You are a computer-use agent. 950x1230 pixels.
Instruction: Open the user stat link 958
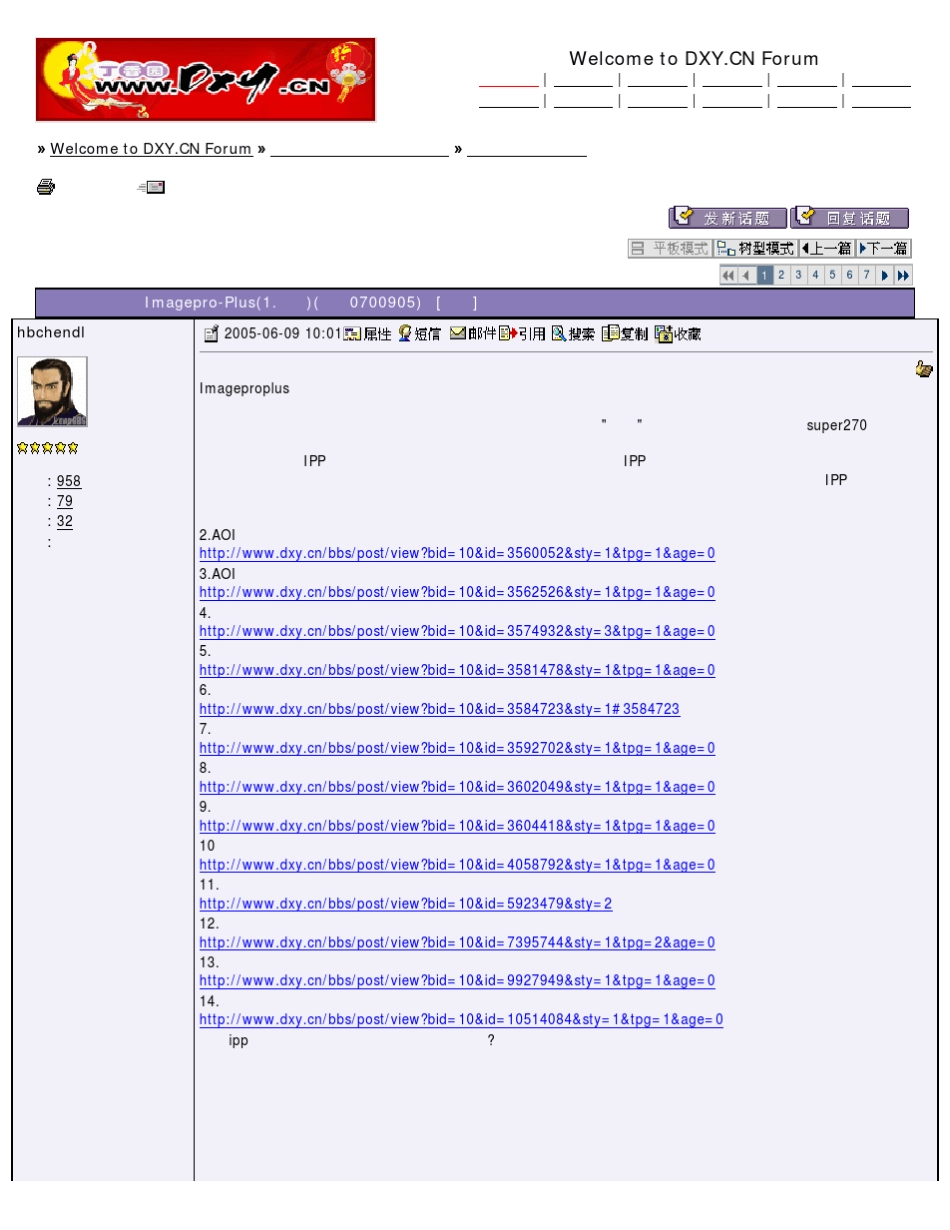click(x=69, y=481)
